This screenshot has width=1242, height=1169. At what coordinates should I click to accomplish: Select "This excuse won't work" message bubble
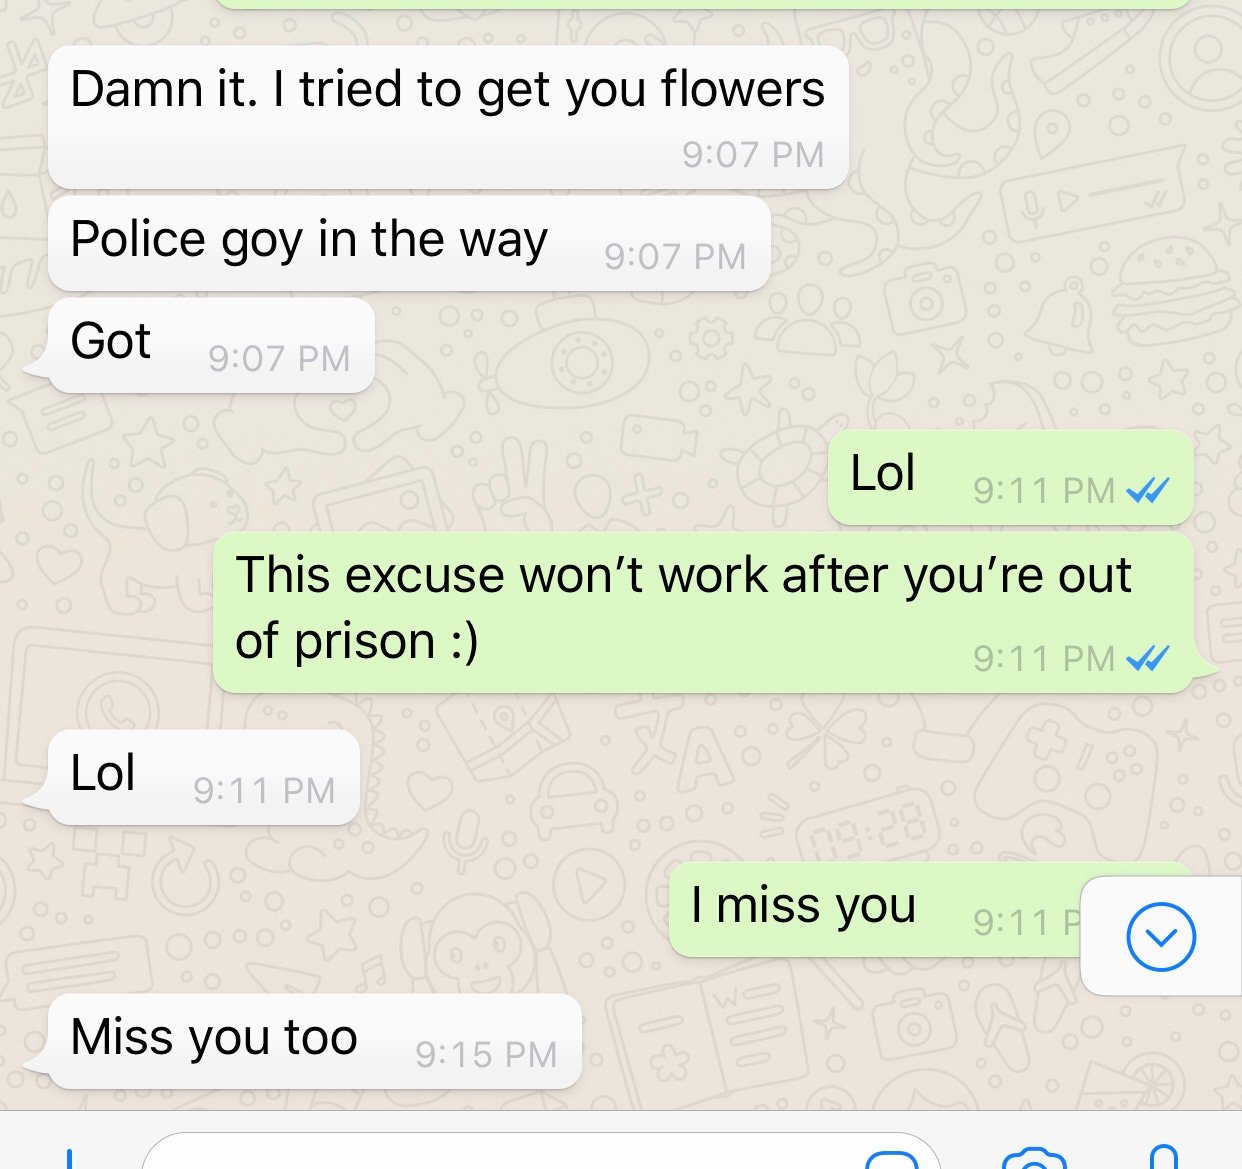(704, 612)
